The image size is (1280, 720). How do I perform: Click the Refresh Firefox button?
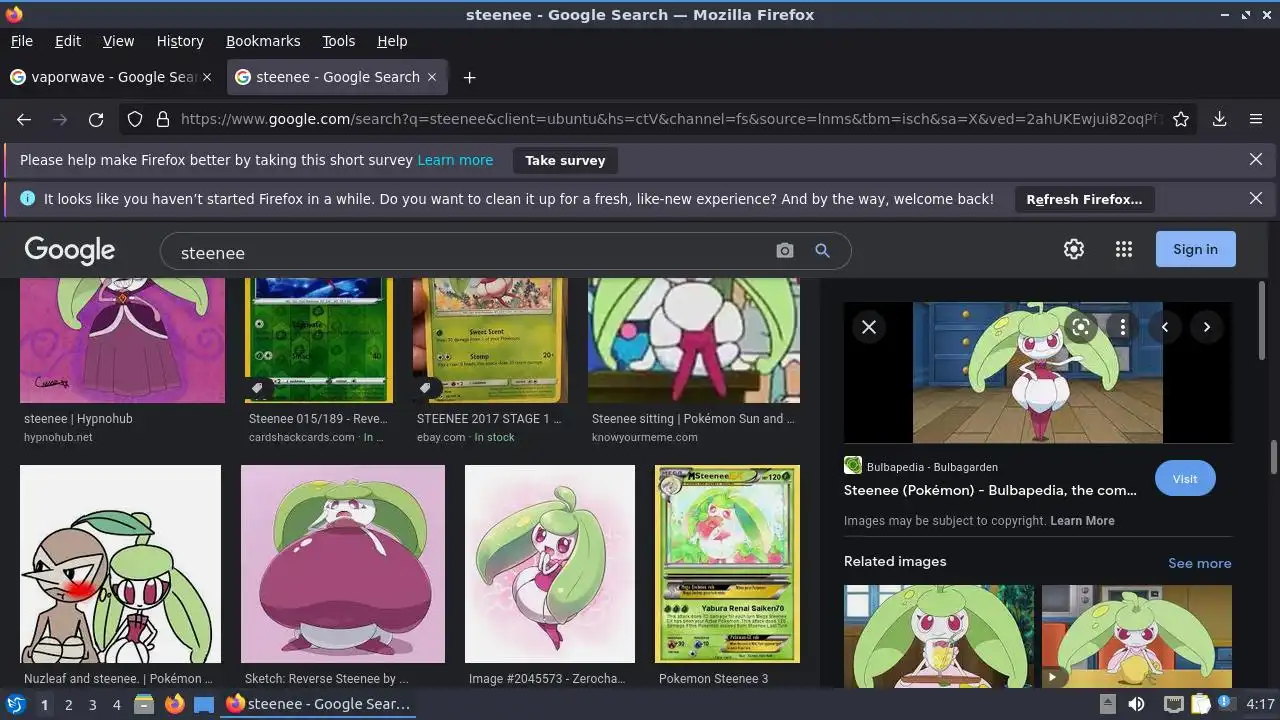point(1084,199)
